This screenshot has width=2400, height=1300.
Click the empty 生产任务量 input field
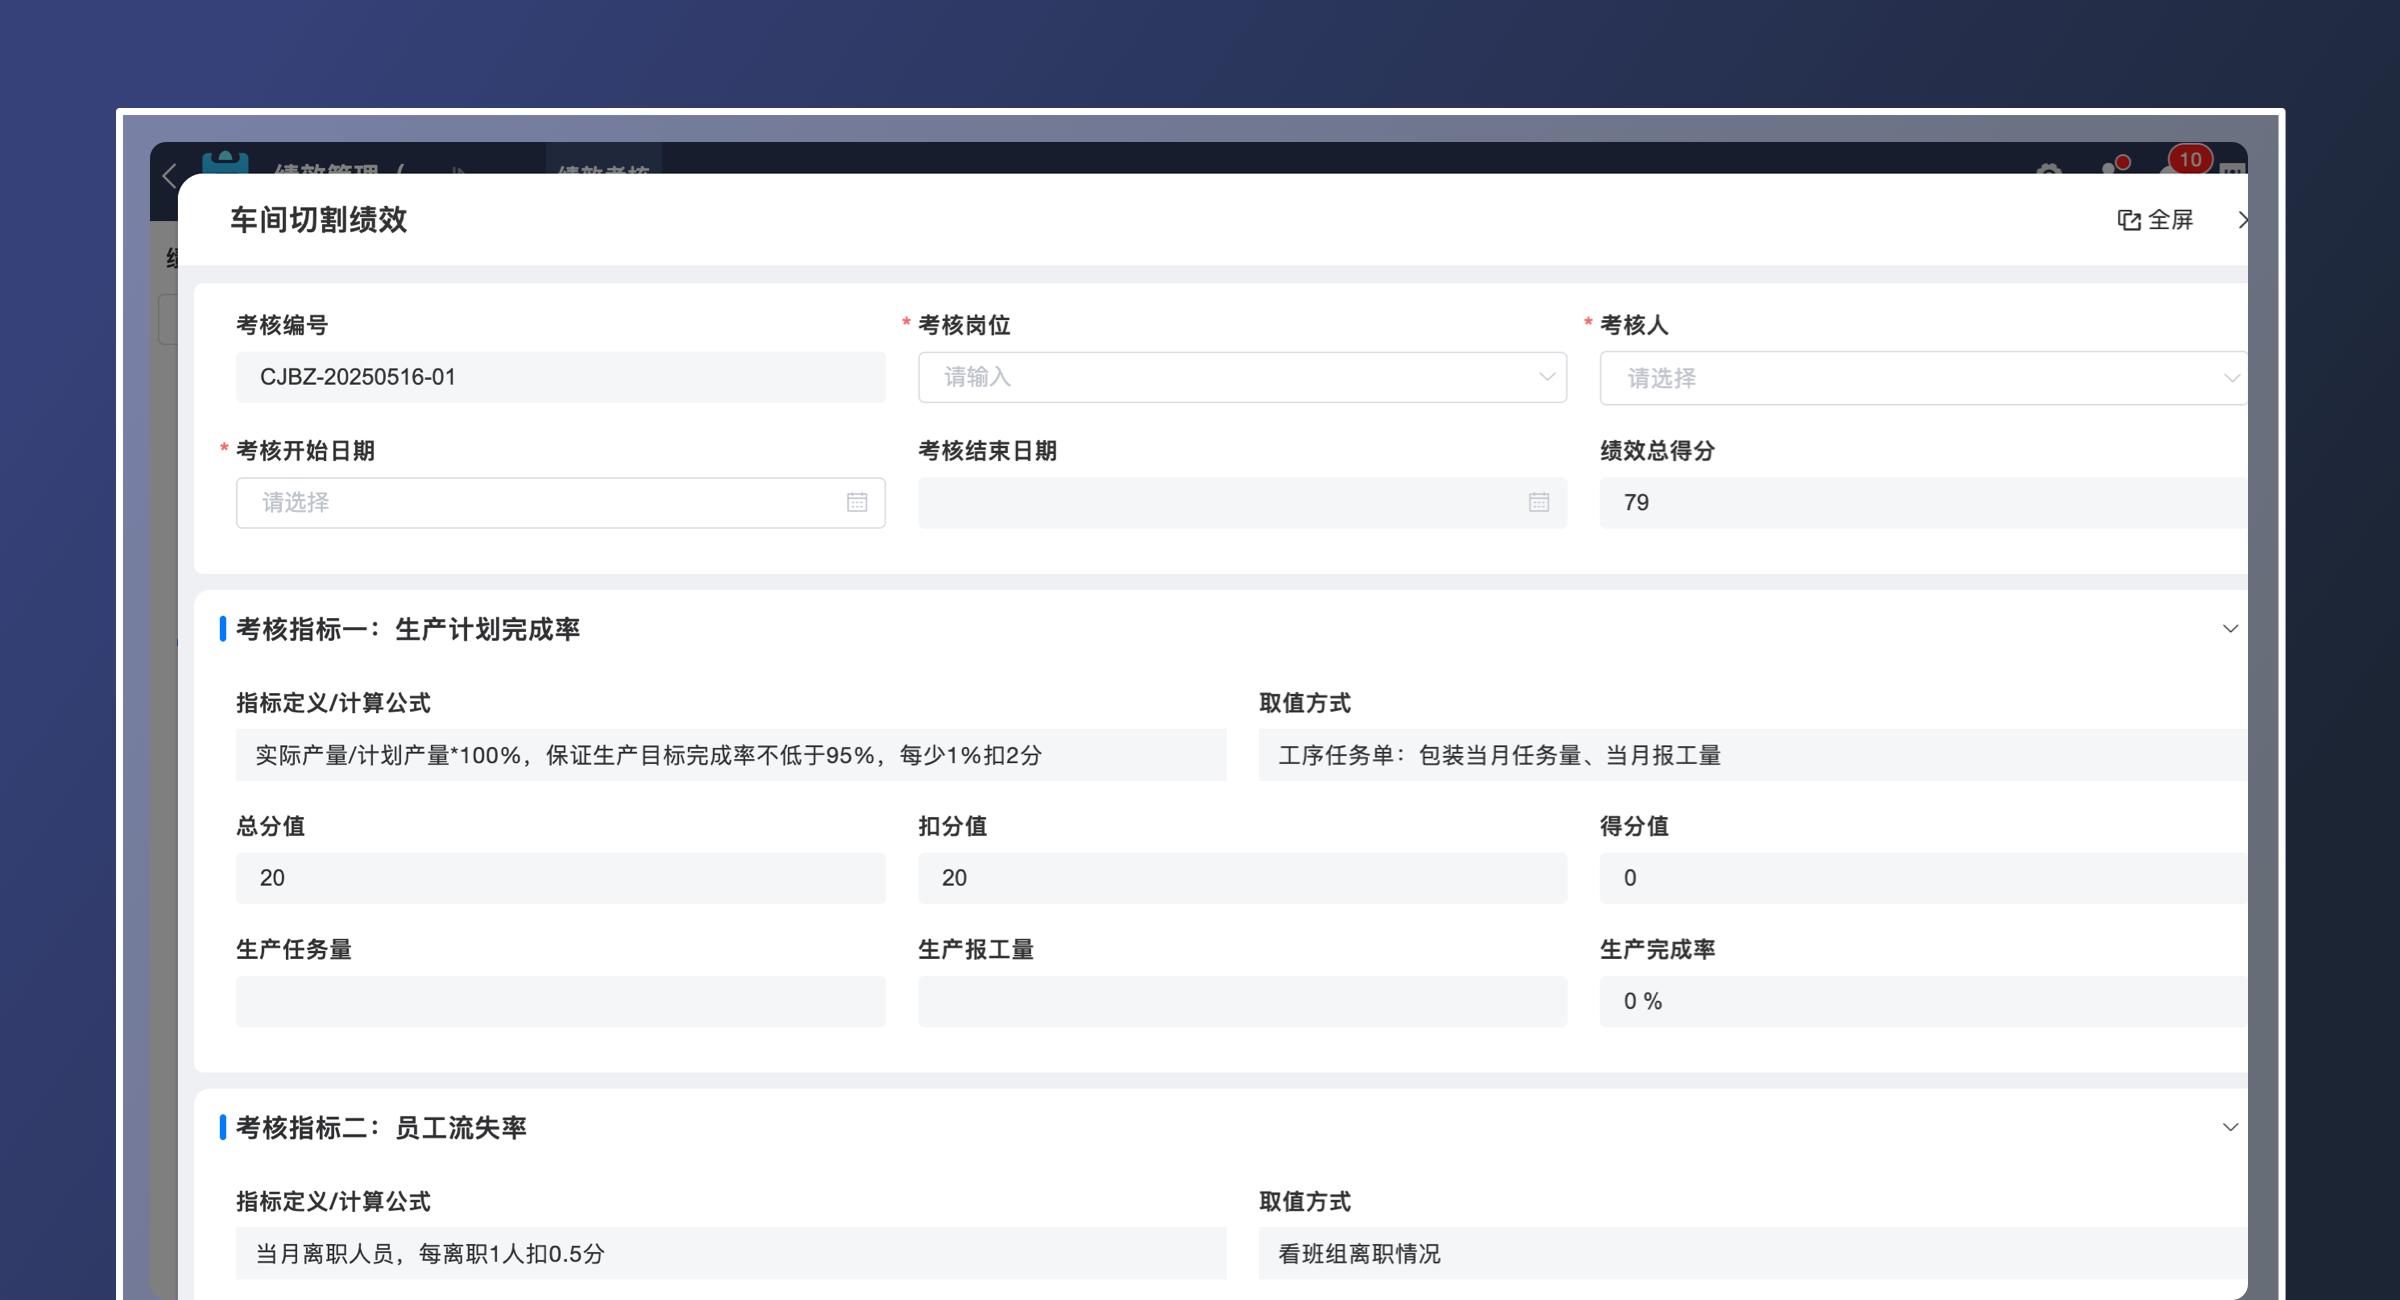pos(560,1001)
